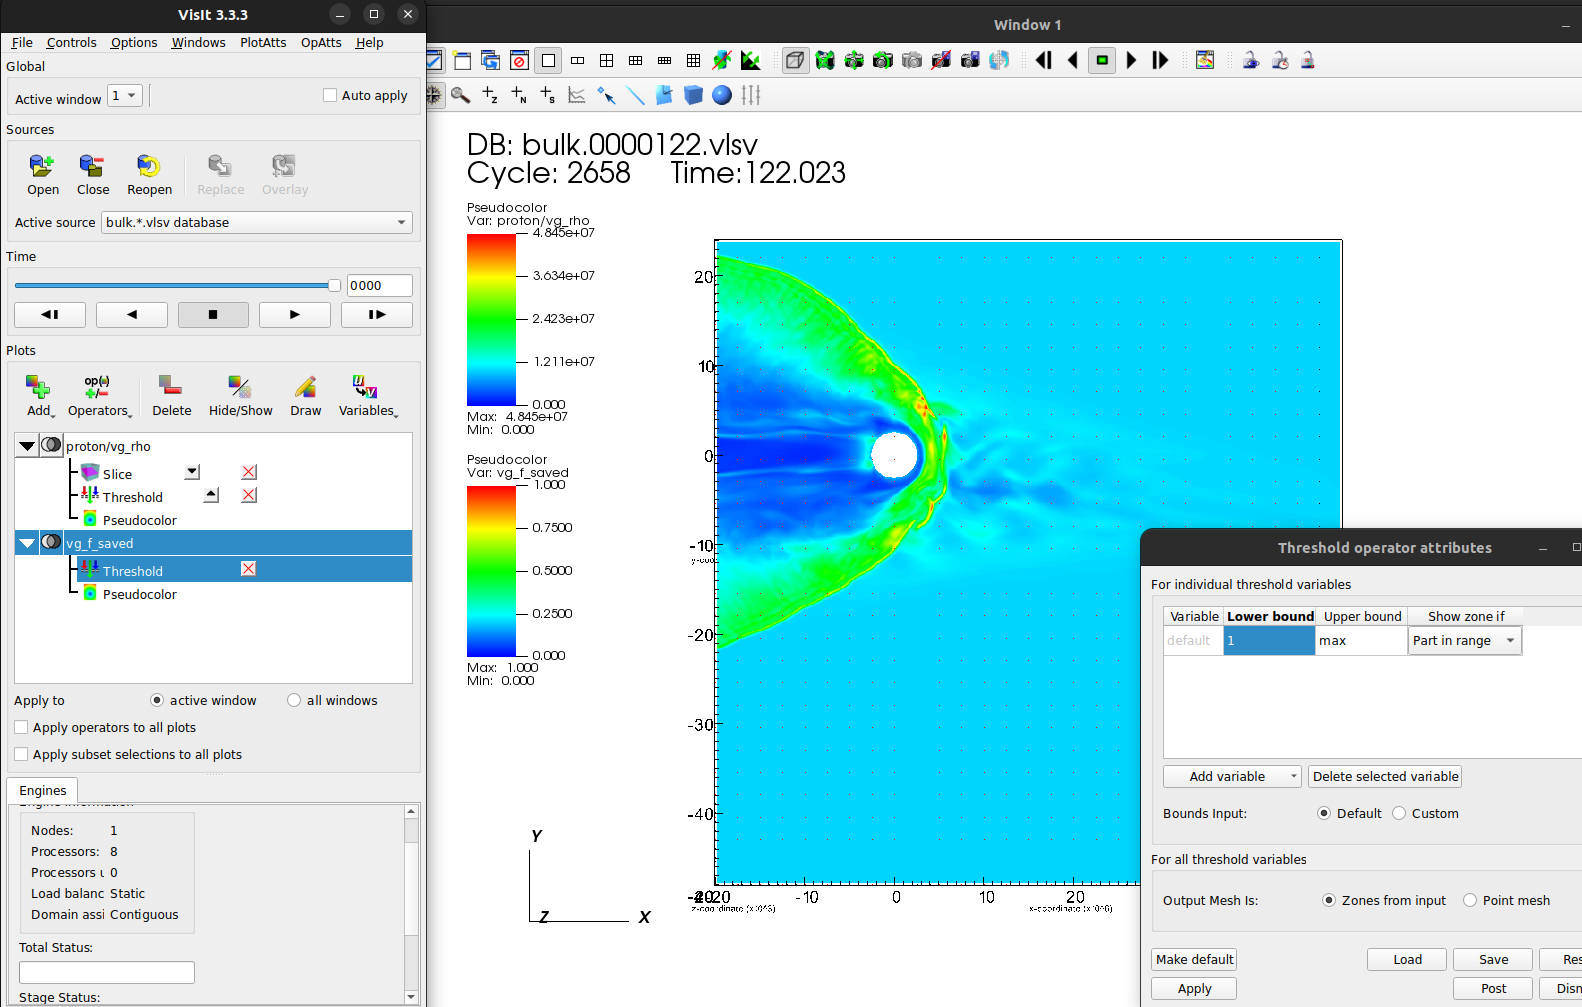Viewport: 1582px width, 1007px height.
Task: Open the Variables icon menu
Action: [366, 387]
